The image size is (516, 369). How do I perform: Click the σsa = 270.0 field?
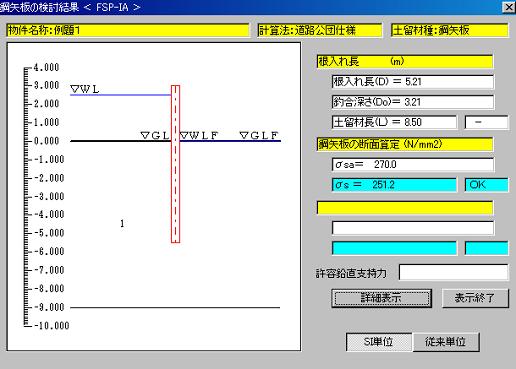coord(413,165)
